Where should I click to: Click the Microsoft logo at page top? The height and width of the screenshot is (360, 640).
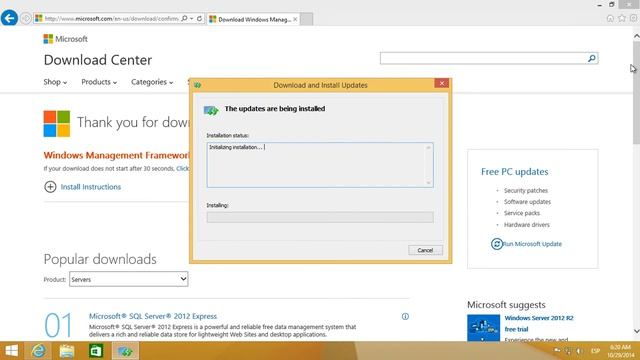point(66,39)
